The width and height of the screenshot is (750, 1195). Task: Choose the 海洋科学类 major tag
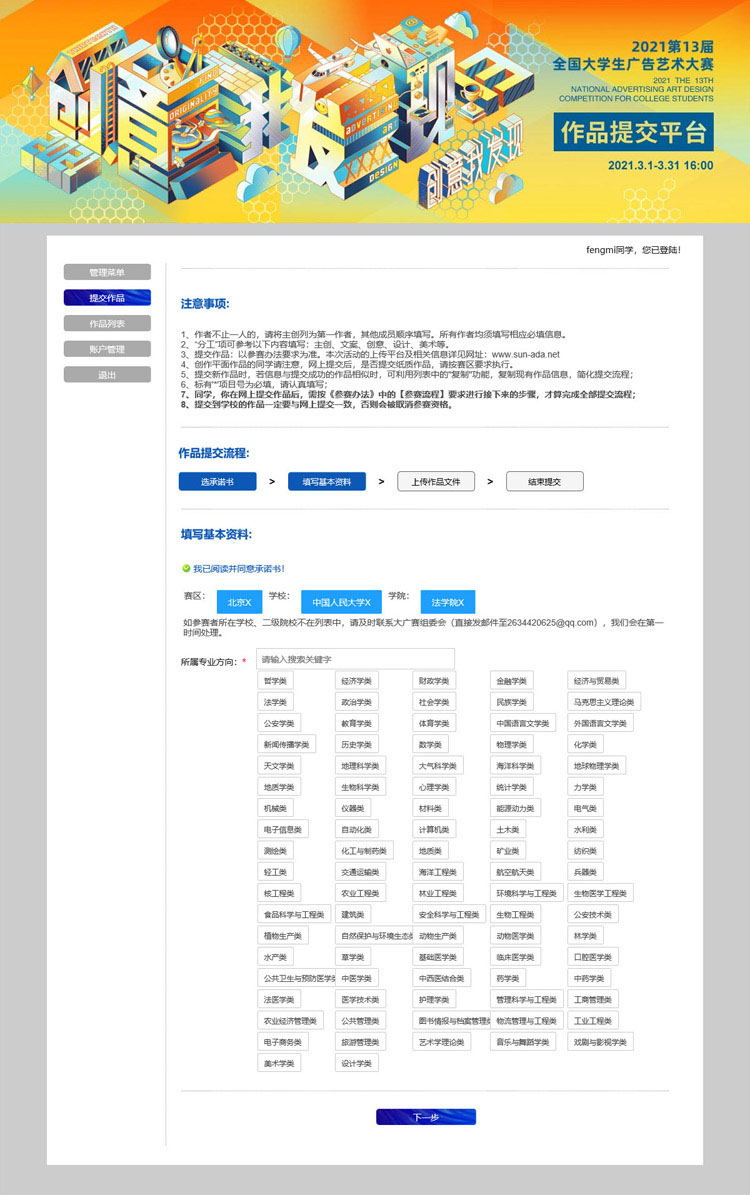(x=516, y=767)
